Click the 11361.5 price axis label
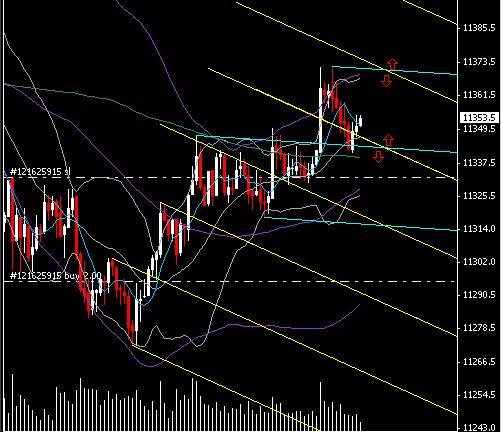Viewport: 501px width, 432px height. point(479,95)
